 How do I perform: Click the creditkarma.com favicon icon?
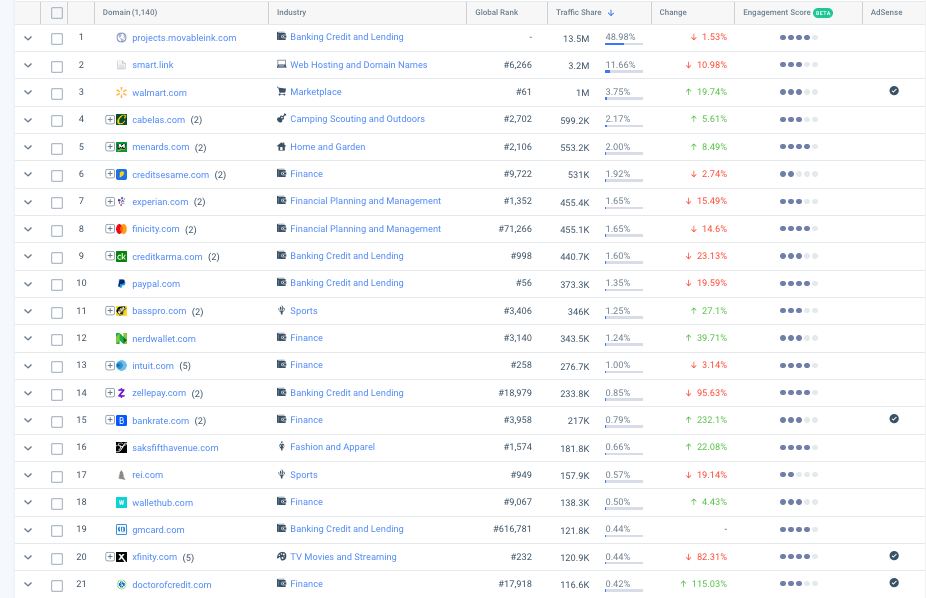121,256
